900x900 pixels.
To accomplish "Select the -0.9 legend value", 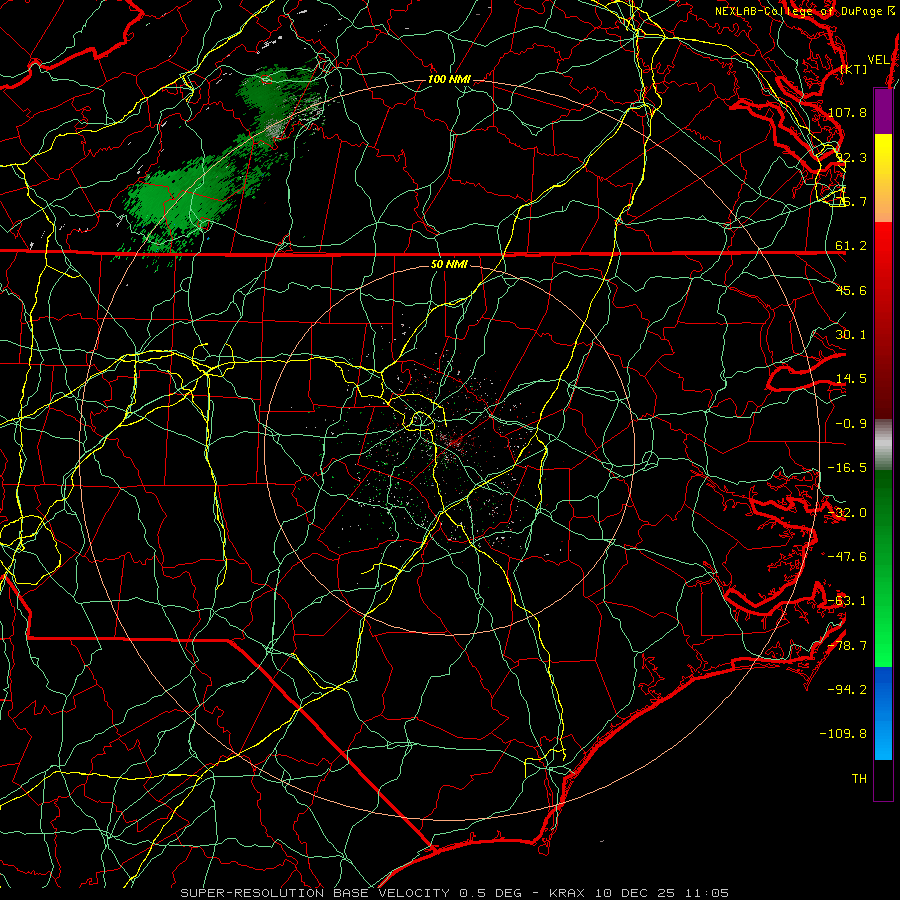I will click(x=851, y=424).
